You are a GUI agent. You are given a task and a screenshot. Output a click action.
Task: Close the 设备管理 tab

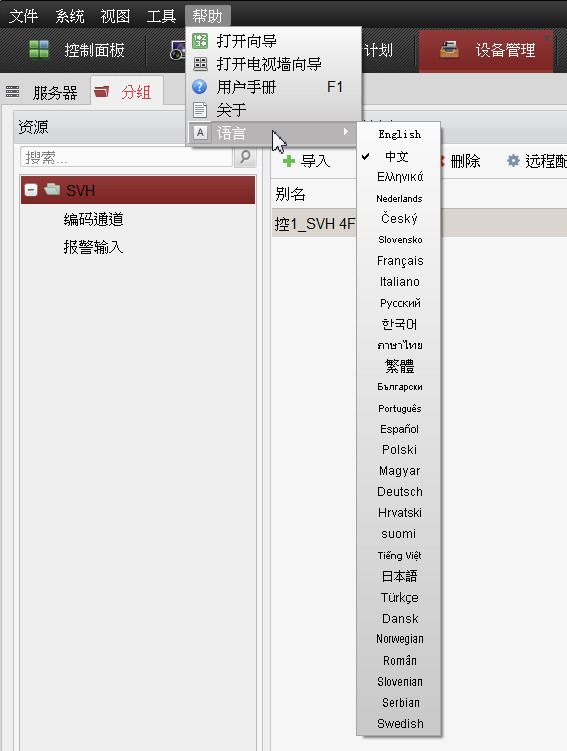[x=547, y=37]
